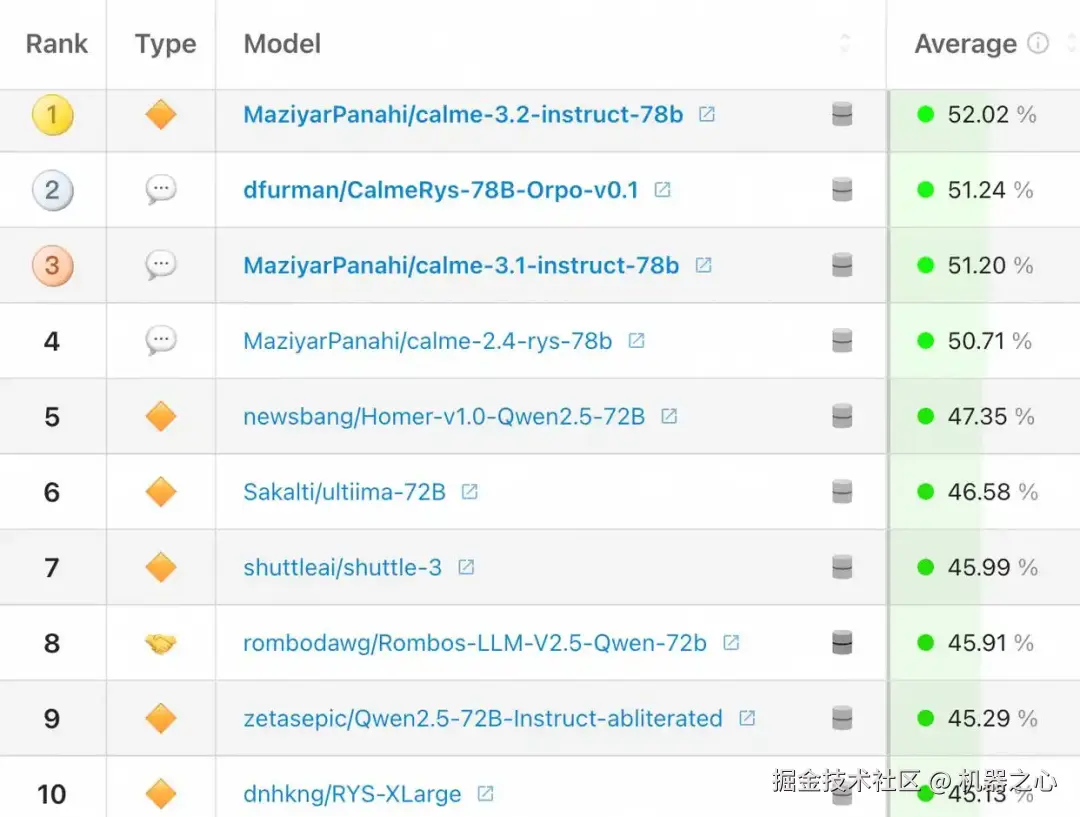1080x817 pixels.
Task: Click the orange diamond type icon in rank 6 row
Action: pyautogui.click(x=161, y=492)
